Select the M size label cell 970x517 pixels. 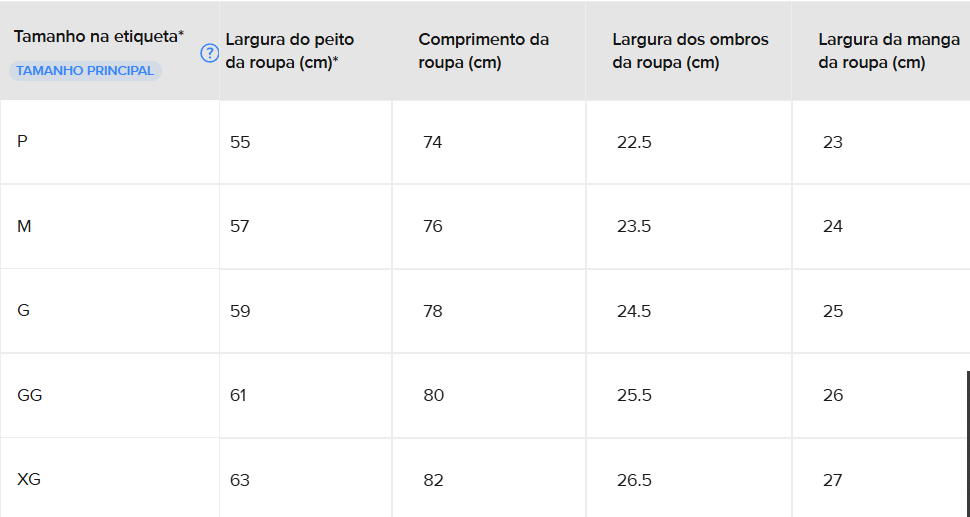109,226
